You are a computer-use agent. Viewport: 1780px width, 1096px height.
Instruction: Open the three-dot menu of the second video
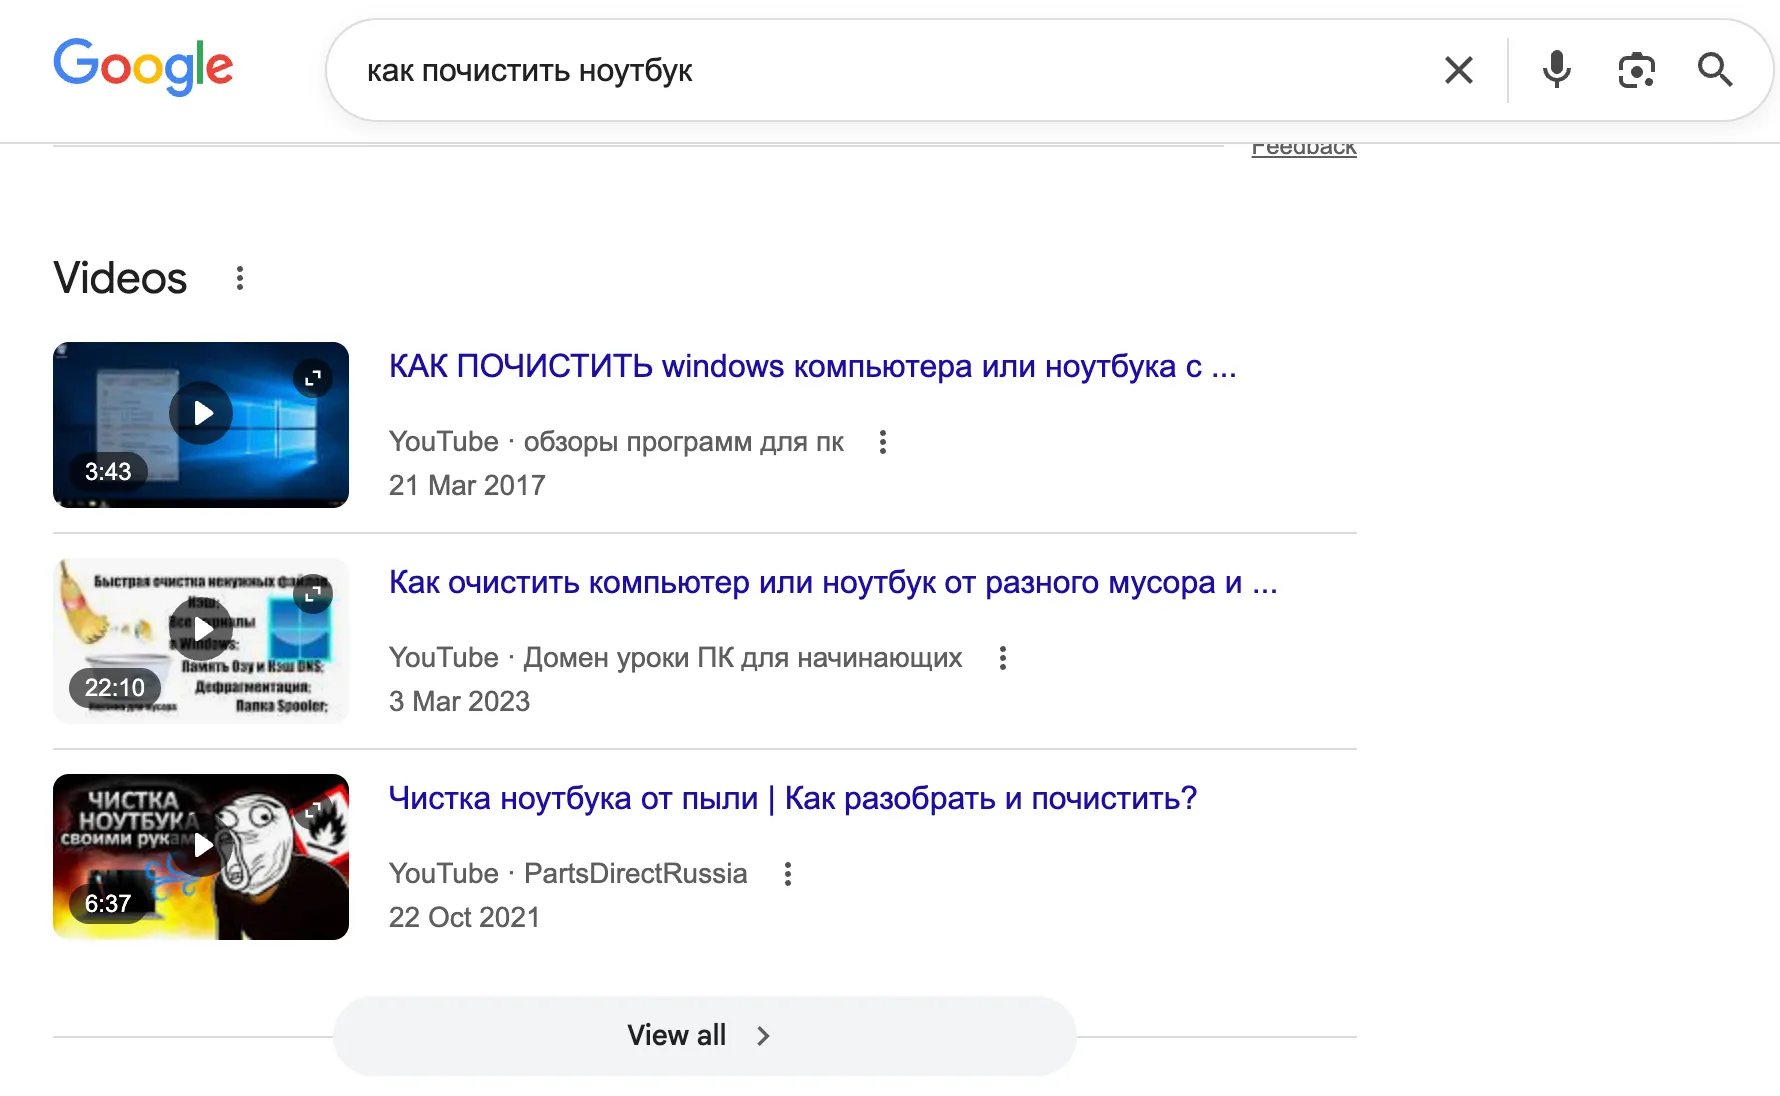[x=1001, y=657]
